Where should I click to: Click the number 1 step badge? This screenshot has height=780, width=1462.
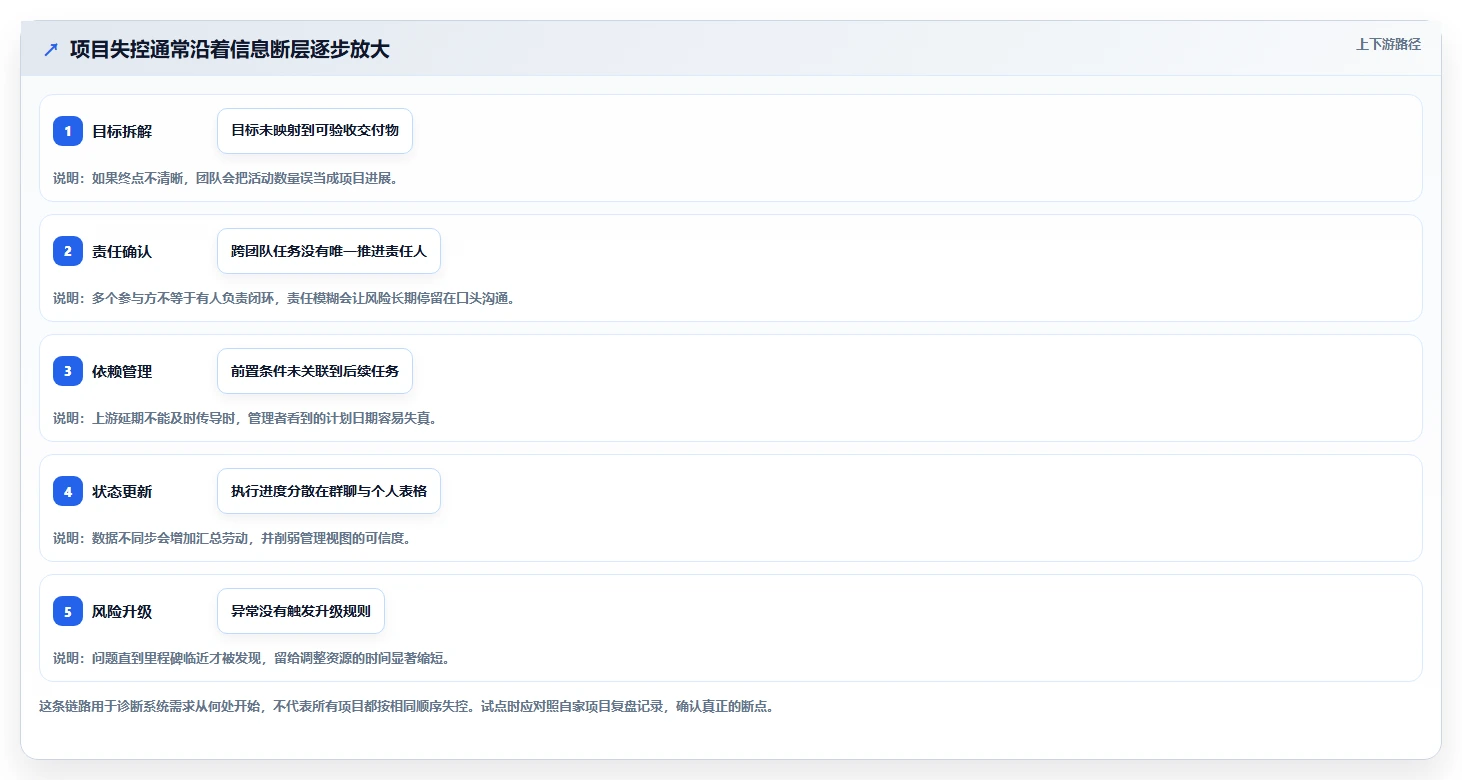(x=68, y=131)
